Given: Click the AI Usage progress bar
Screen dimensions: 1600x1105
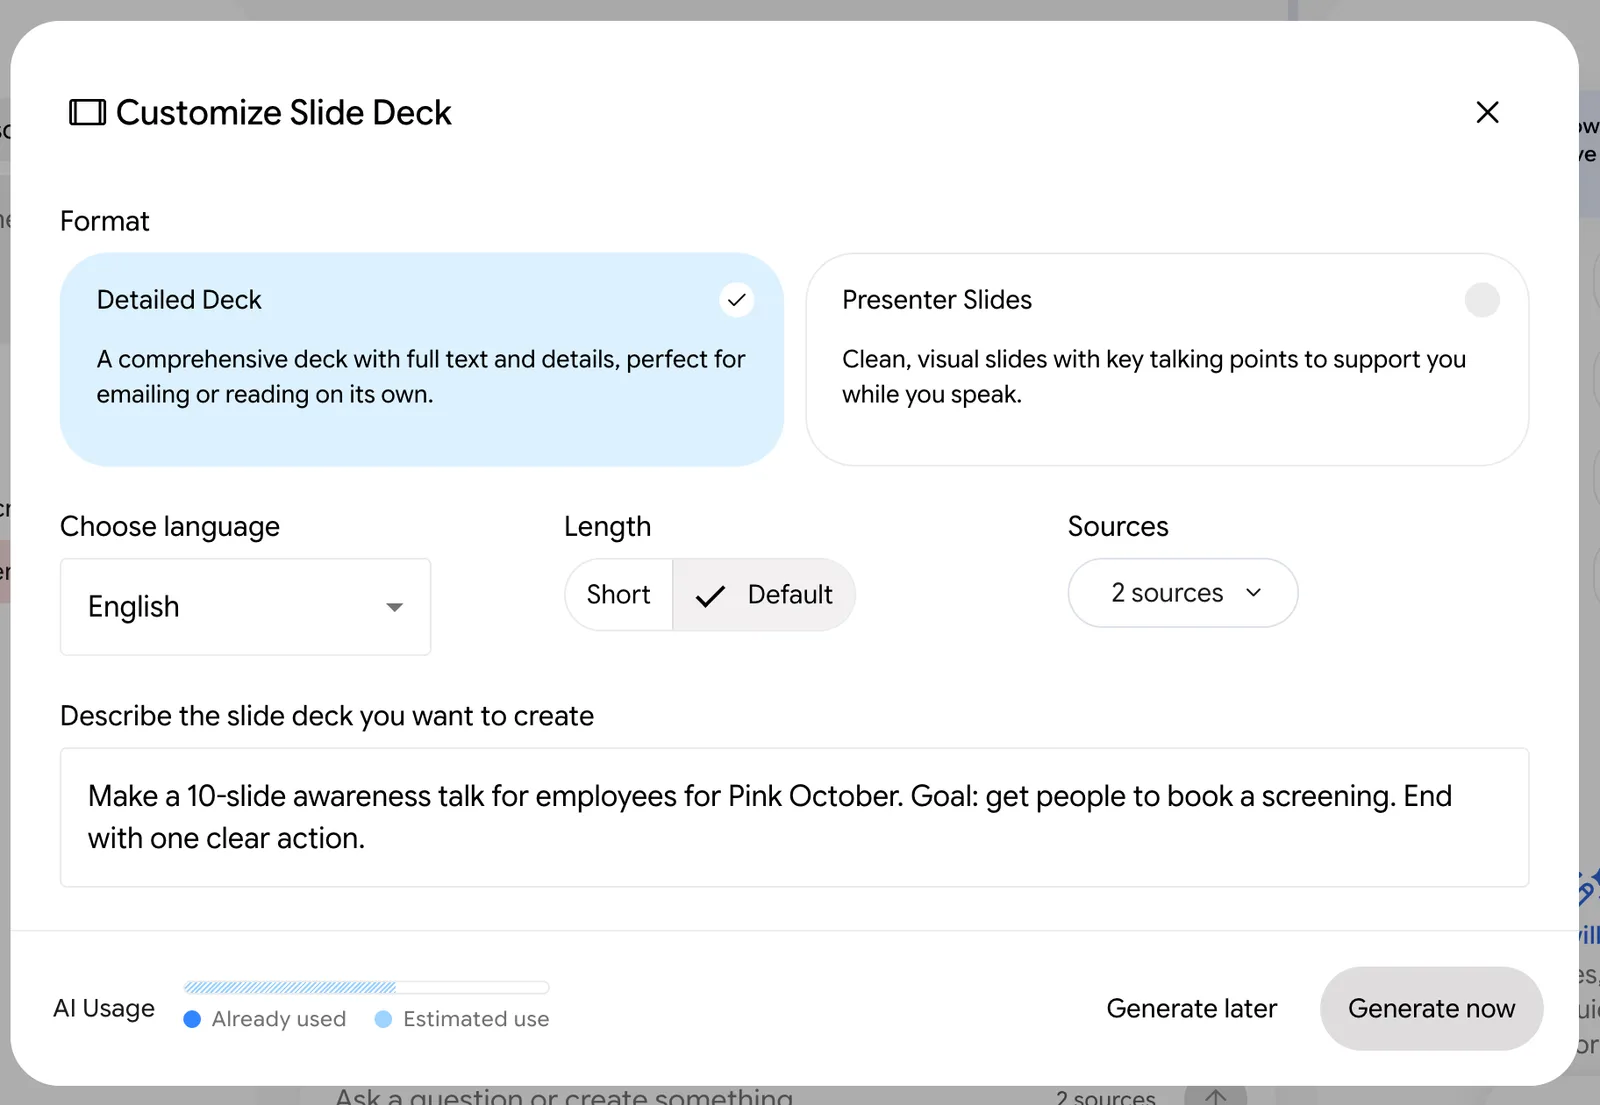Looking at the screenshot, I should click(366, 987).
